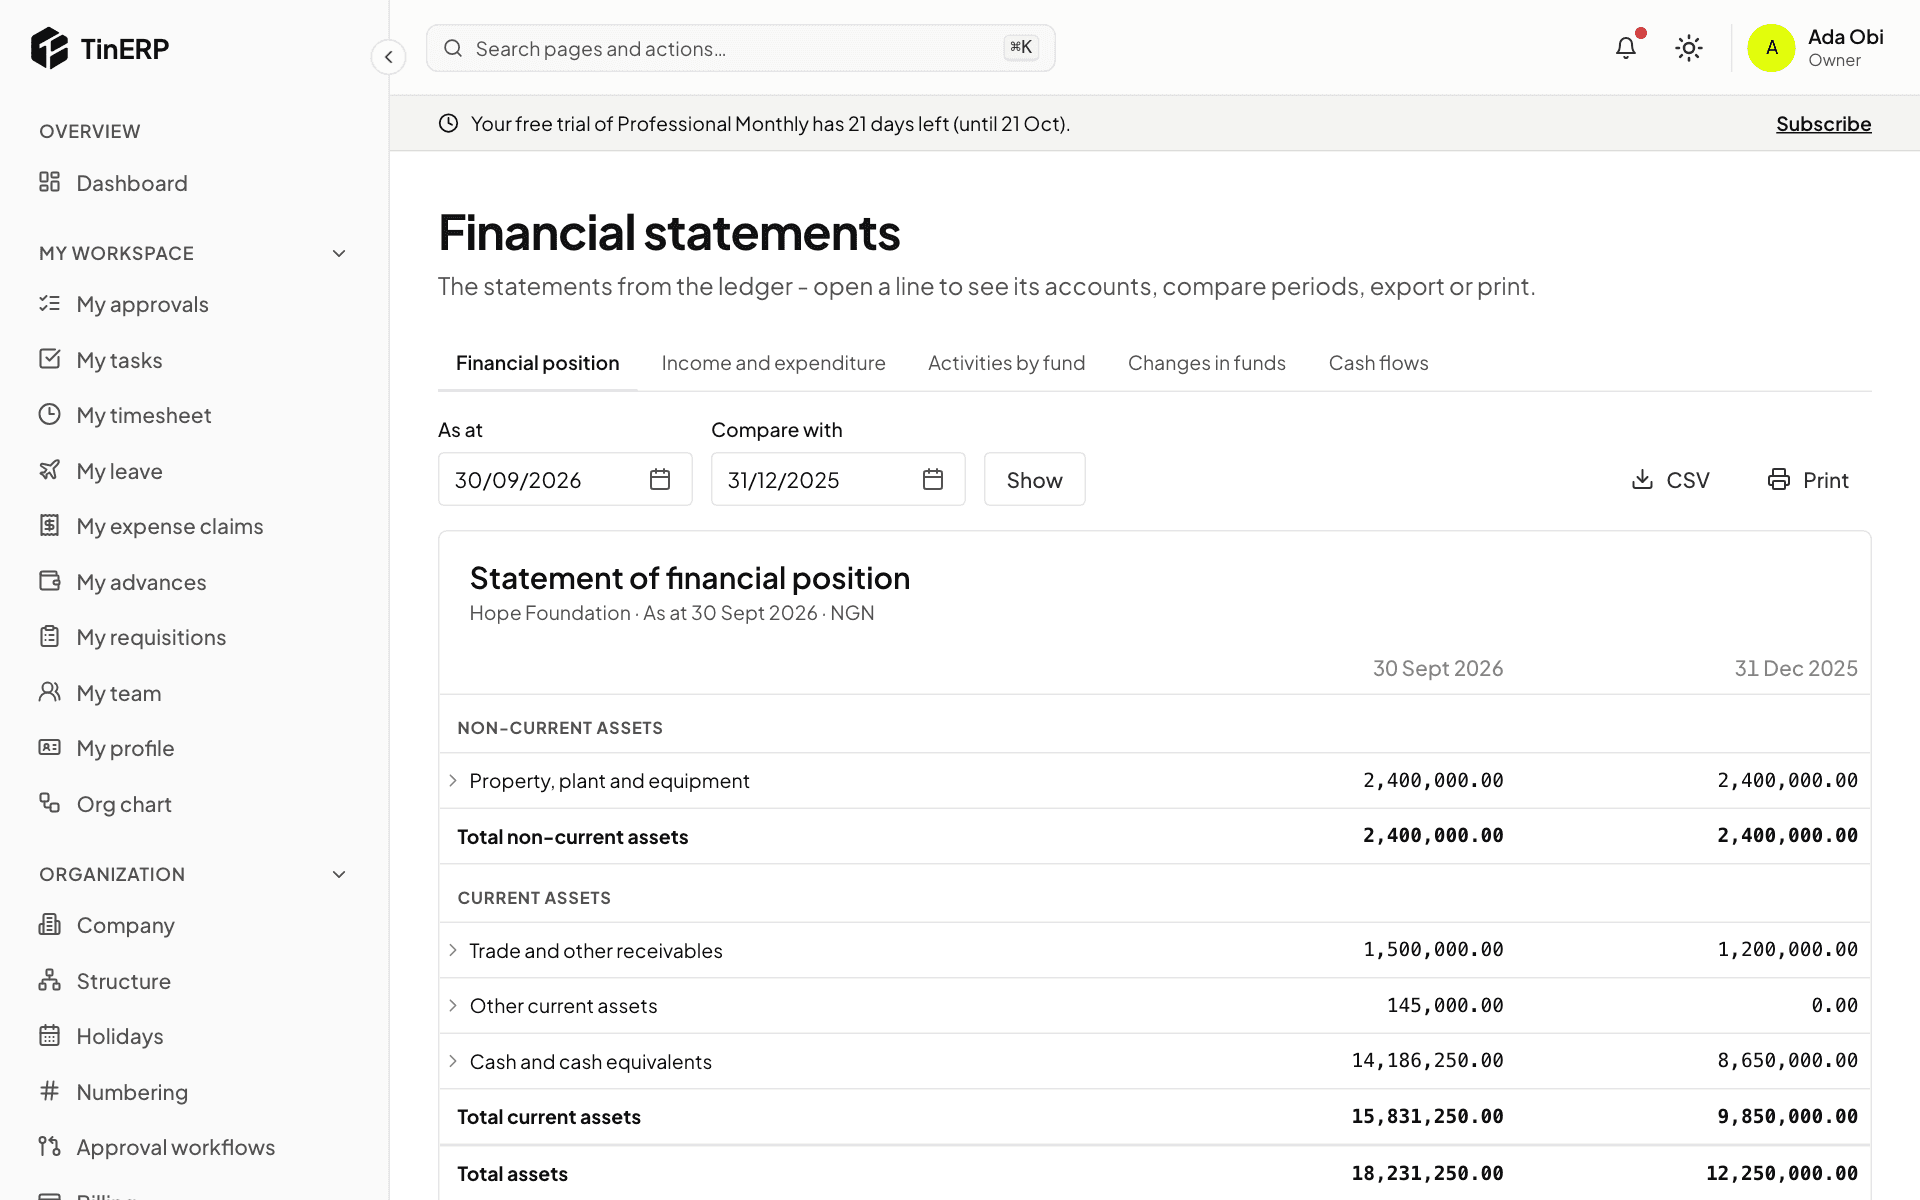Click the My tasks checkbox icon
This screenshot has width=1920, height=1200.
point(50,359)
